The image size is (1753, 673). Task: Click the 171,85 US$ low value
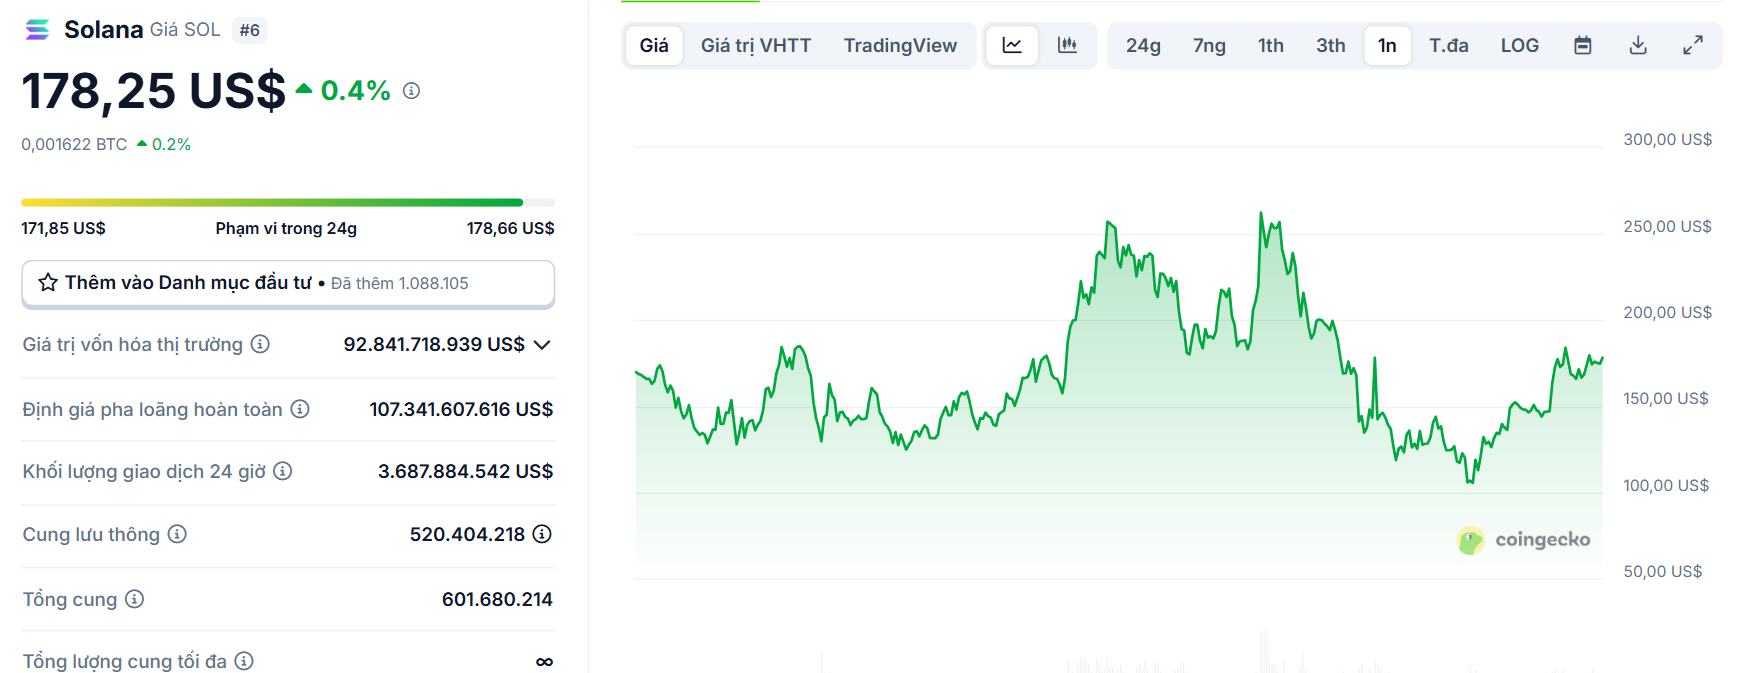(63, 228)
